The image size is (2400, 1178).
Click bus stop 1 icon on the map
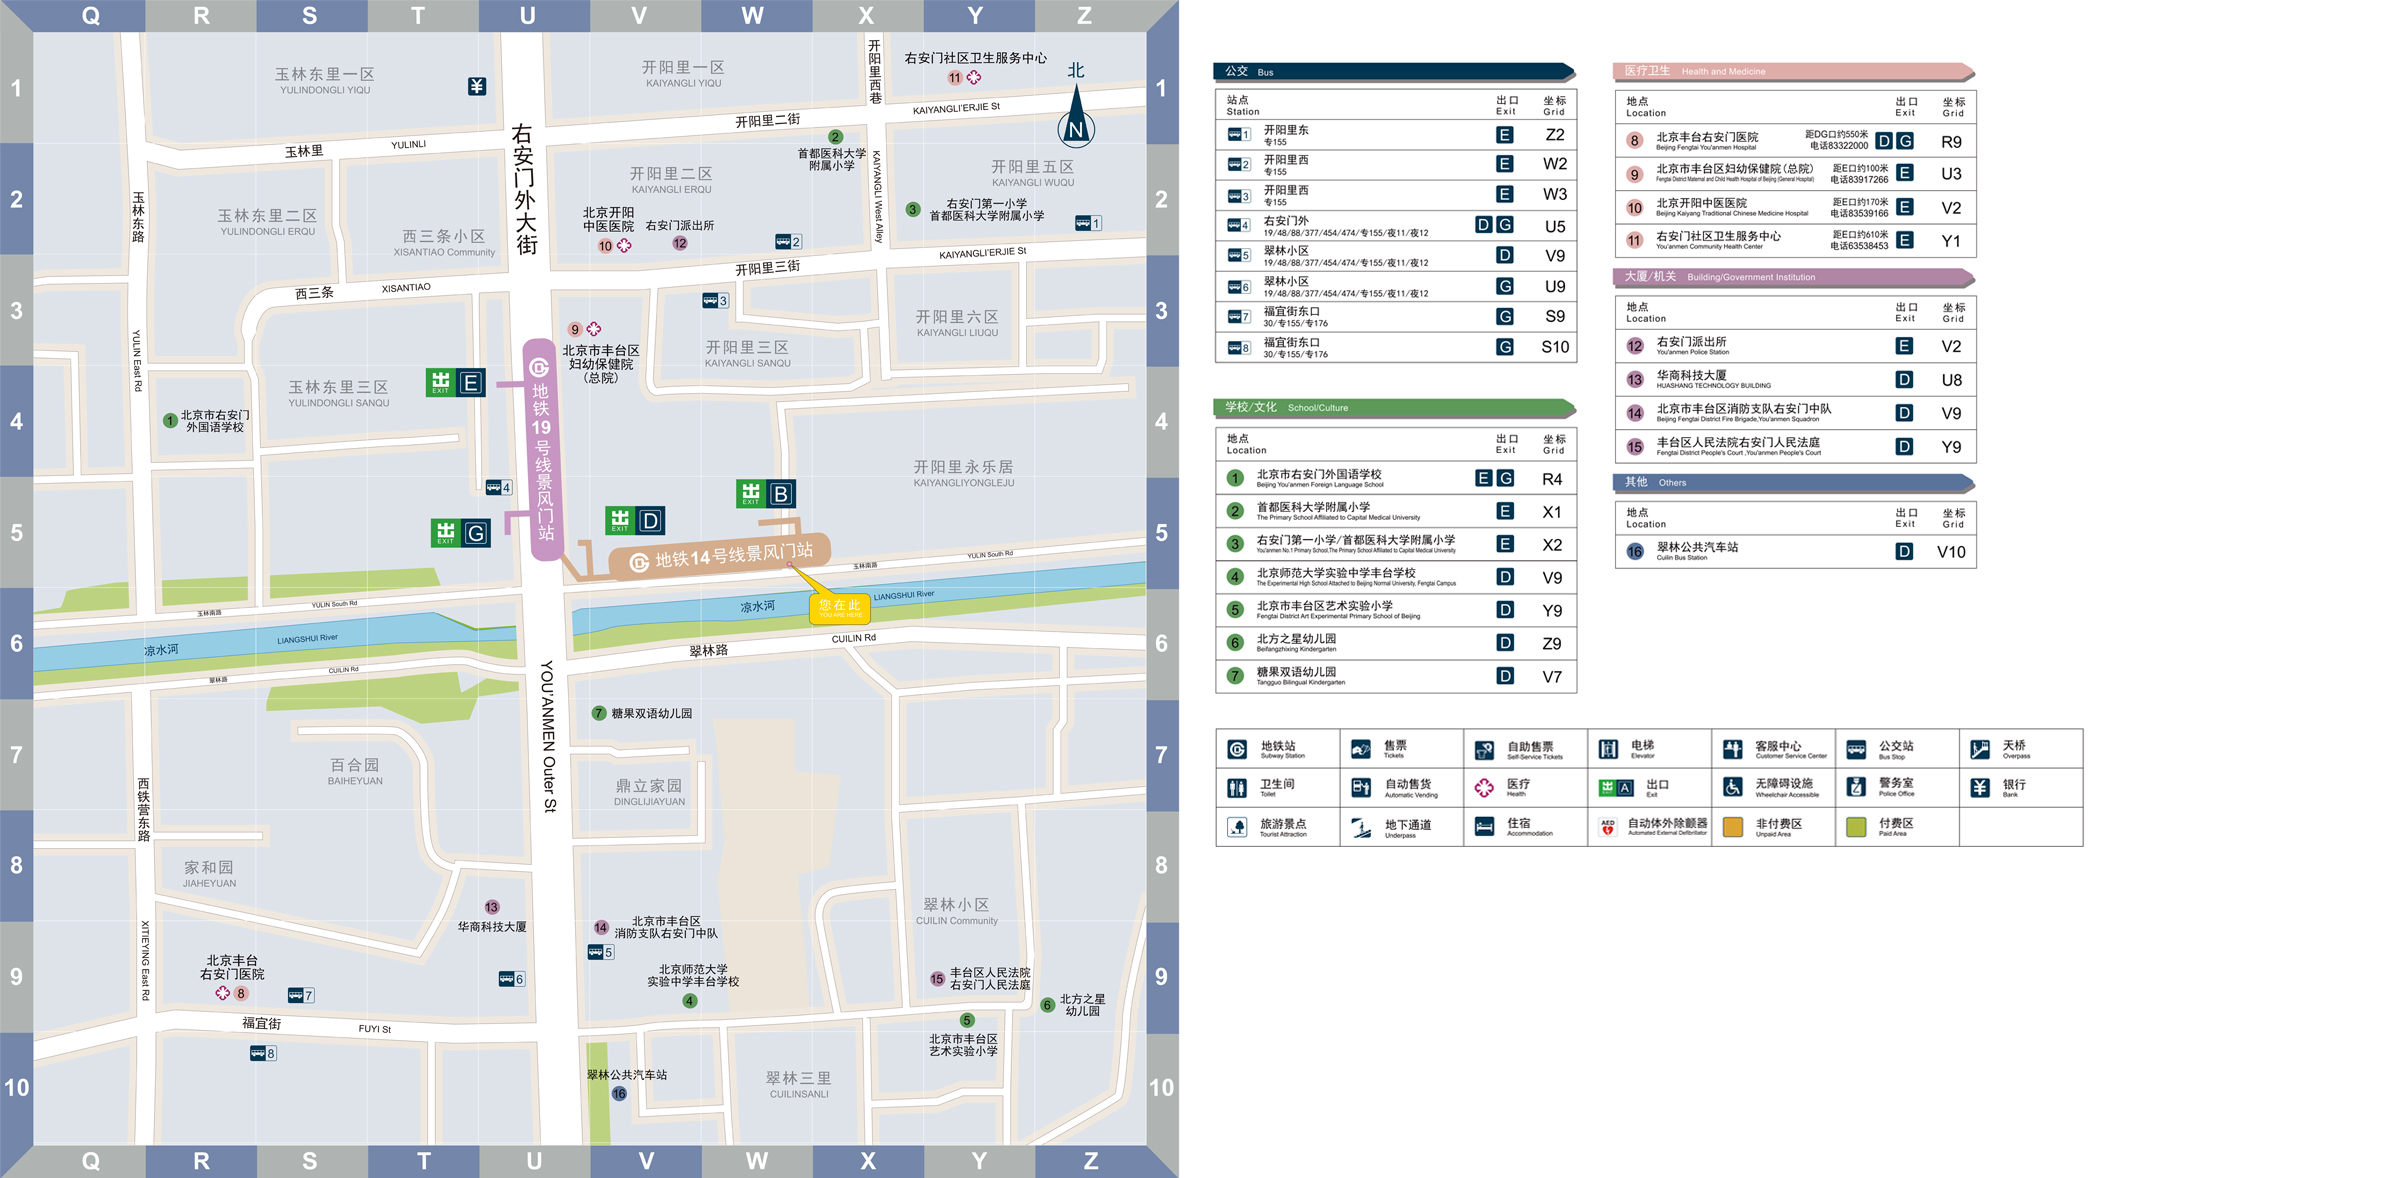coord(1088,223)
